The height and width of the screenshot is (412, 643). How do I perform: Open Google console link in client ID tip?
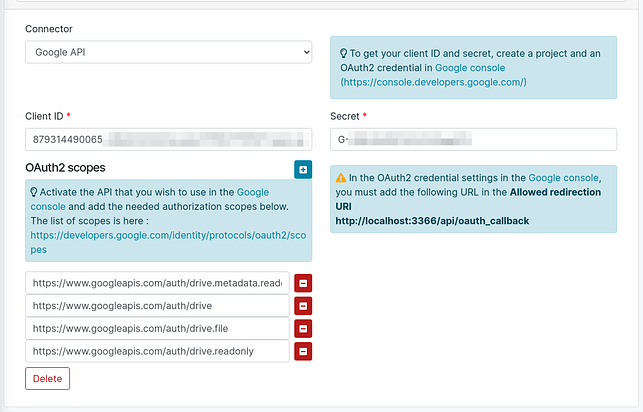(470, 68)
